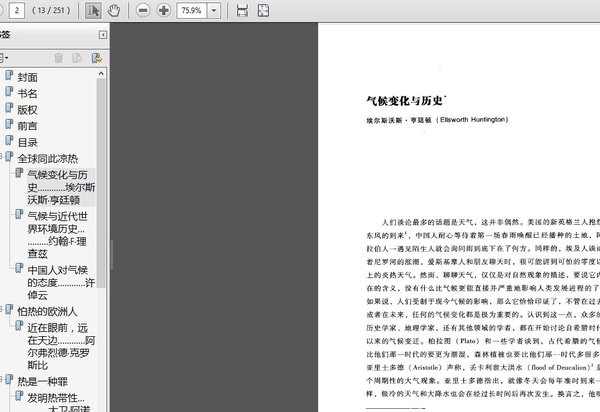Click the delete bookmark trash icon

coord(58,58)
